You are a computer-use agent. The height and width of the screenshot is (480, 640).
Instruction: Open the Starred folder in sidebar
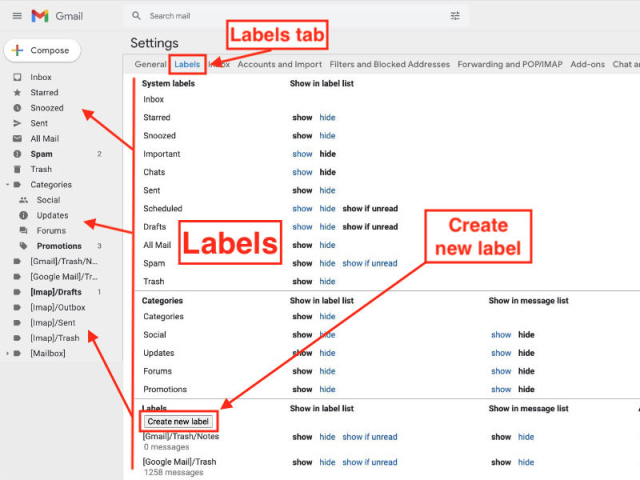pos(44,92)
